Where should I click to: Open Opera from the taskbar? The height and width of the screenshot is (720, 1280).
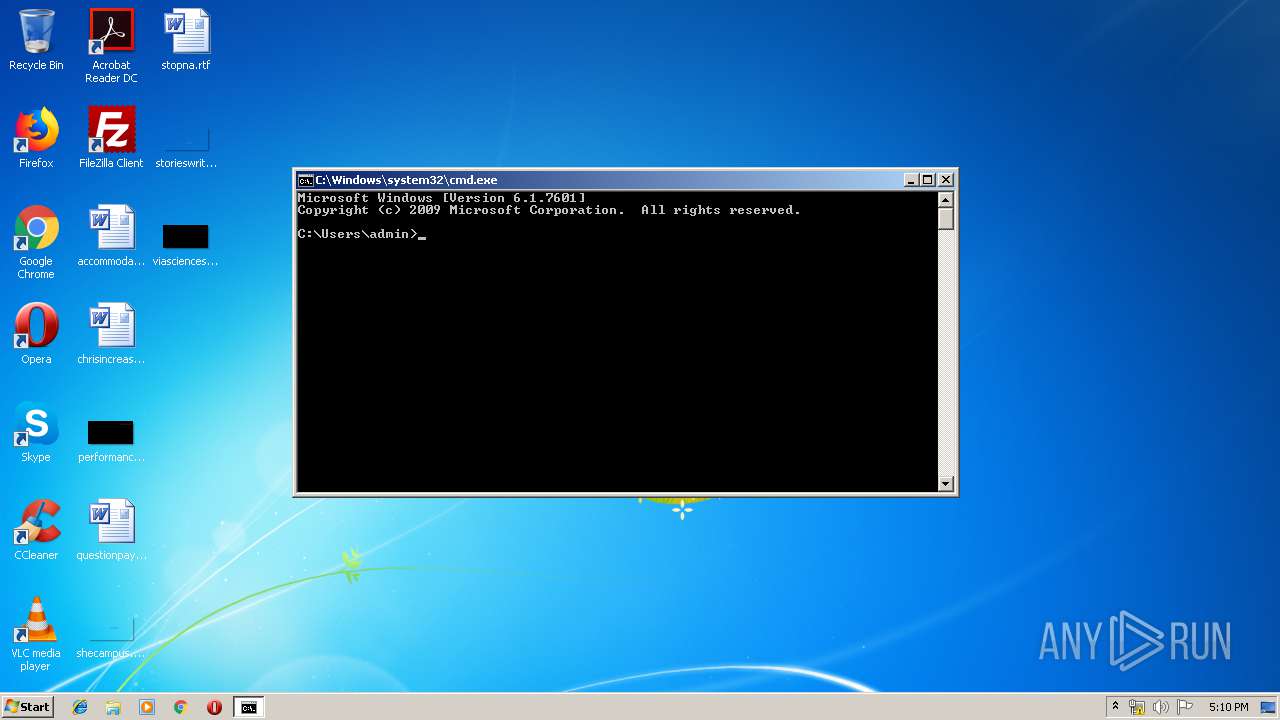(x=214, y=707)
